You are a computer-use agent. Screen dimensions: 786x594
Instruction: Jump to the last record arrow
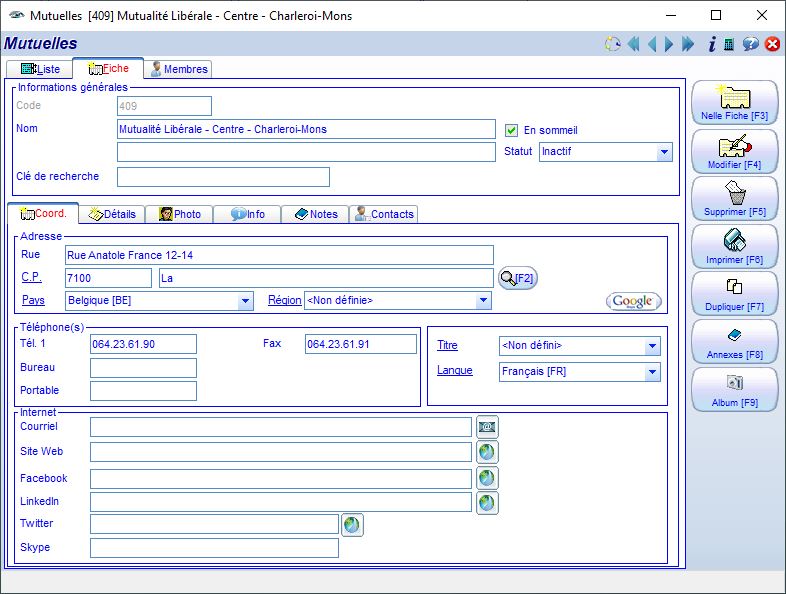[x=688, y=44]
